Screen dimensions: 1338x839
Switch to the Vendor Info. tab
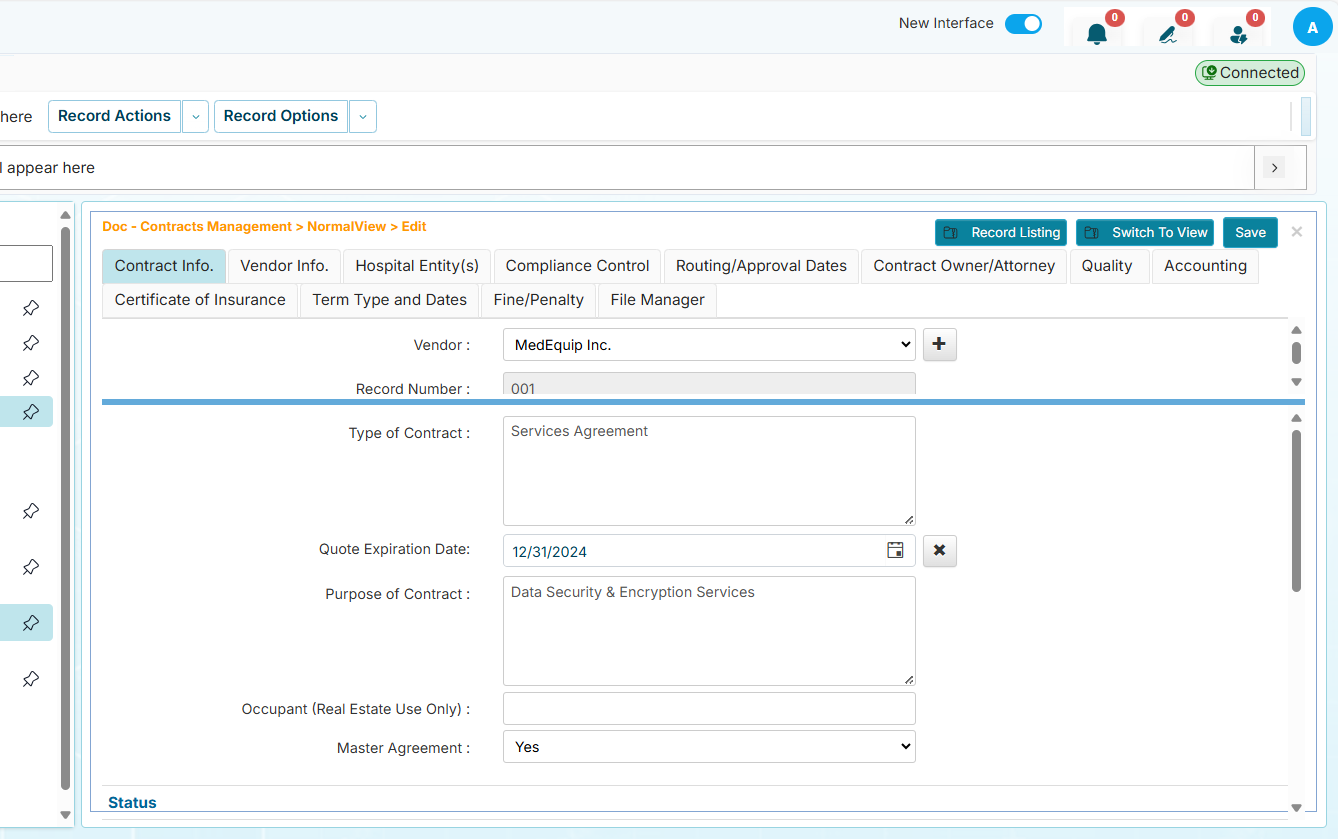(x=284, y=266)
